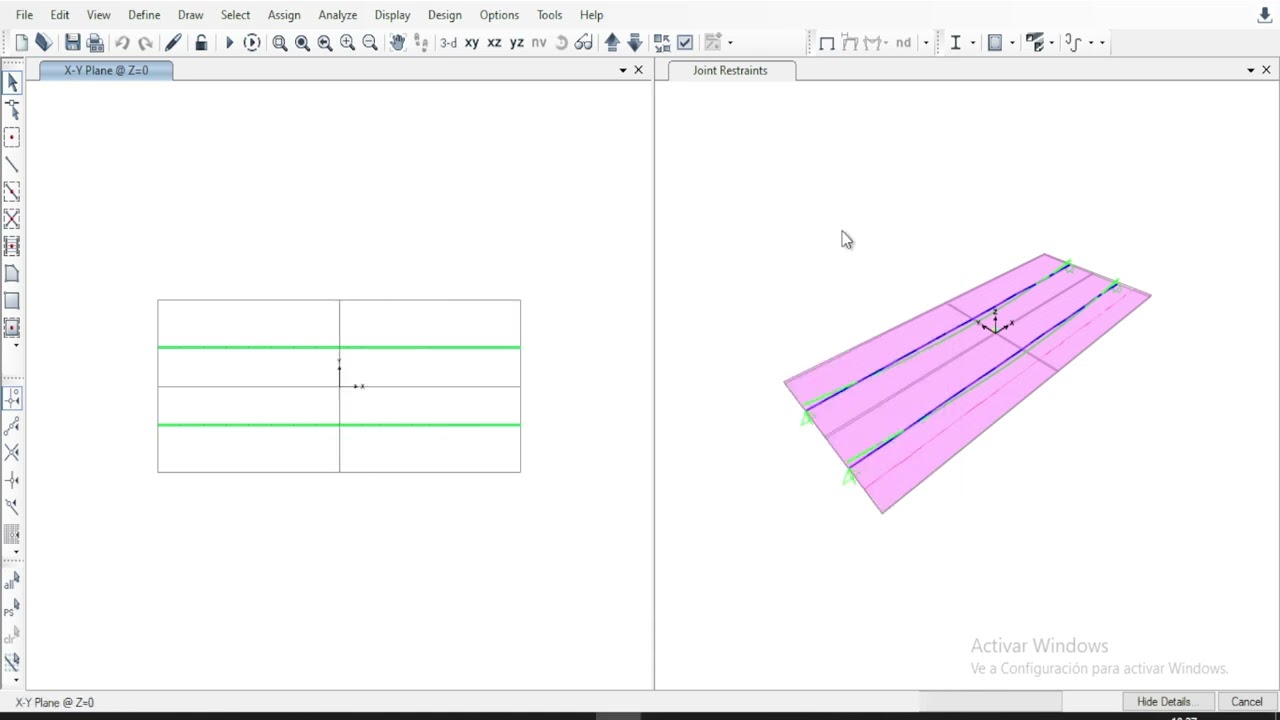The image size is (1280, 720).
Task: Run analysis with play arrow
Action: coord(229,42)
